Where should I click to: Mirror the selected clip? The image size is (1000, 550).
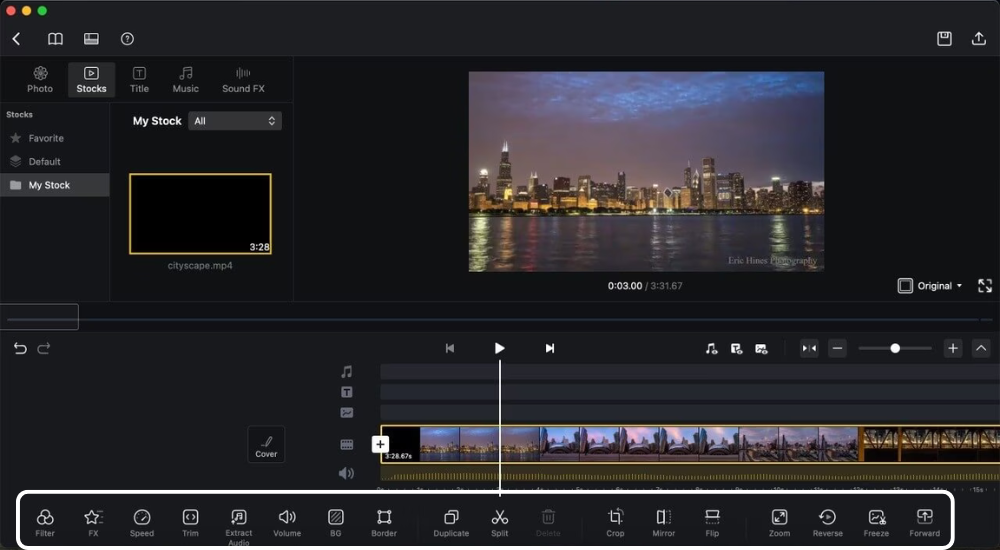click(664, 518)
